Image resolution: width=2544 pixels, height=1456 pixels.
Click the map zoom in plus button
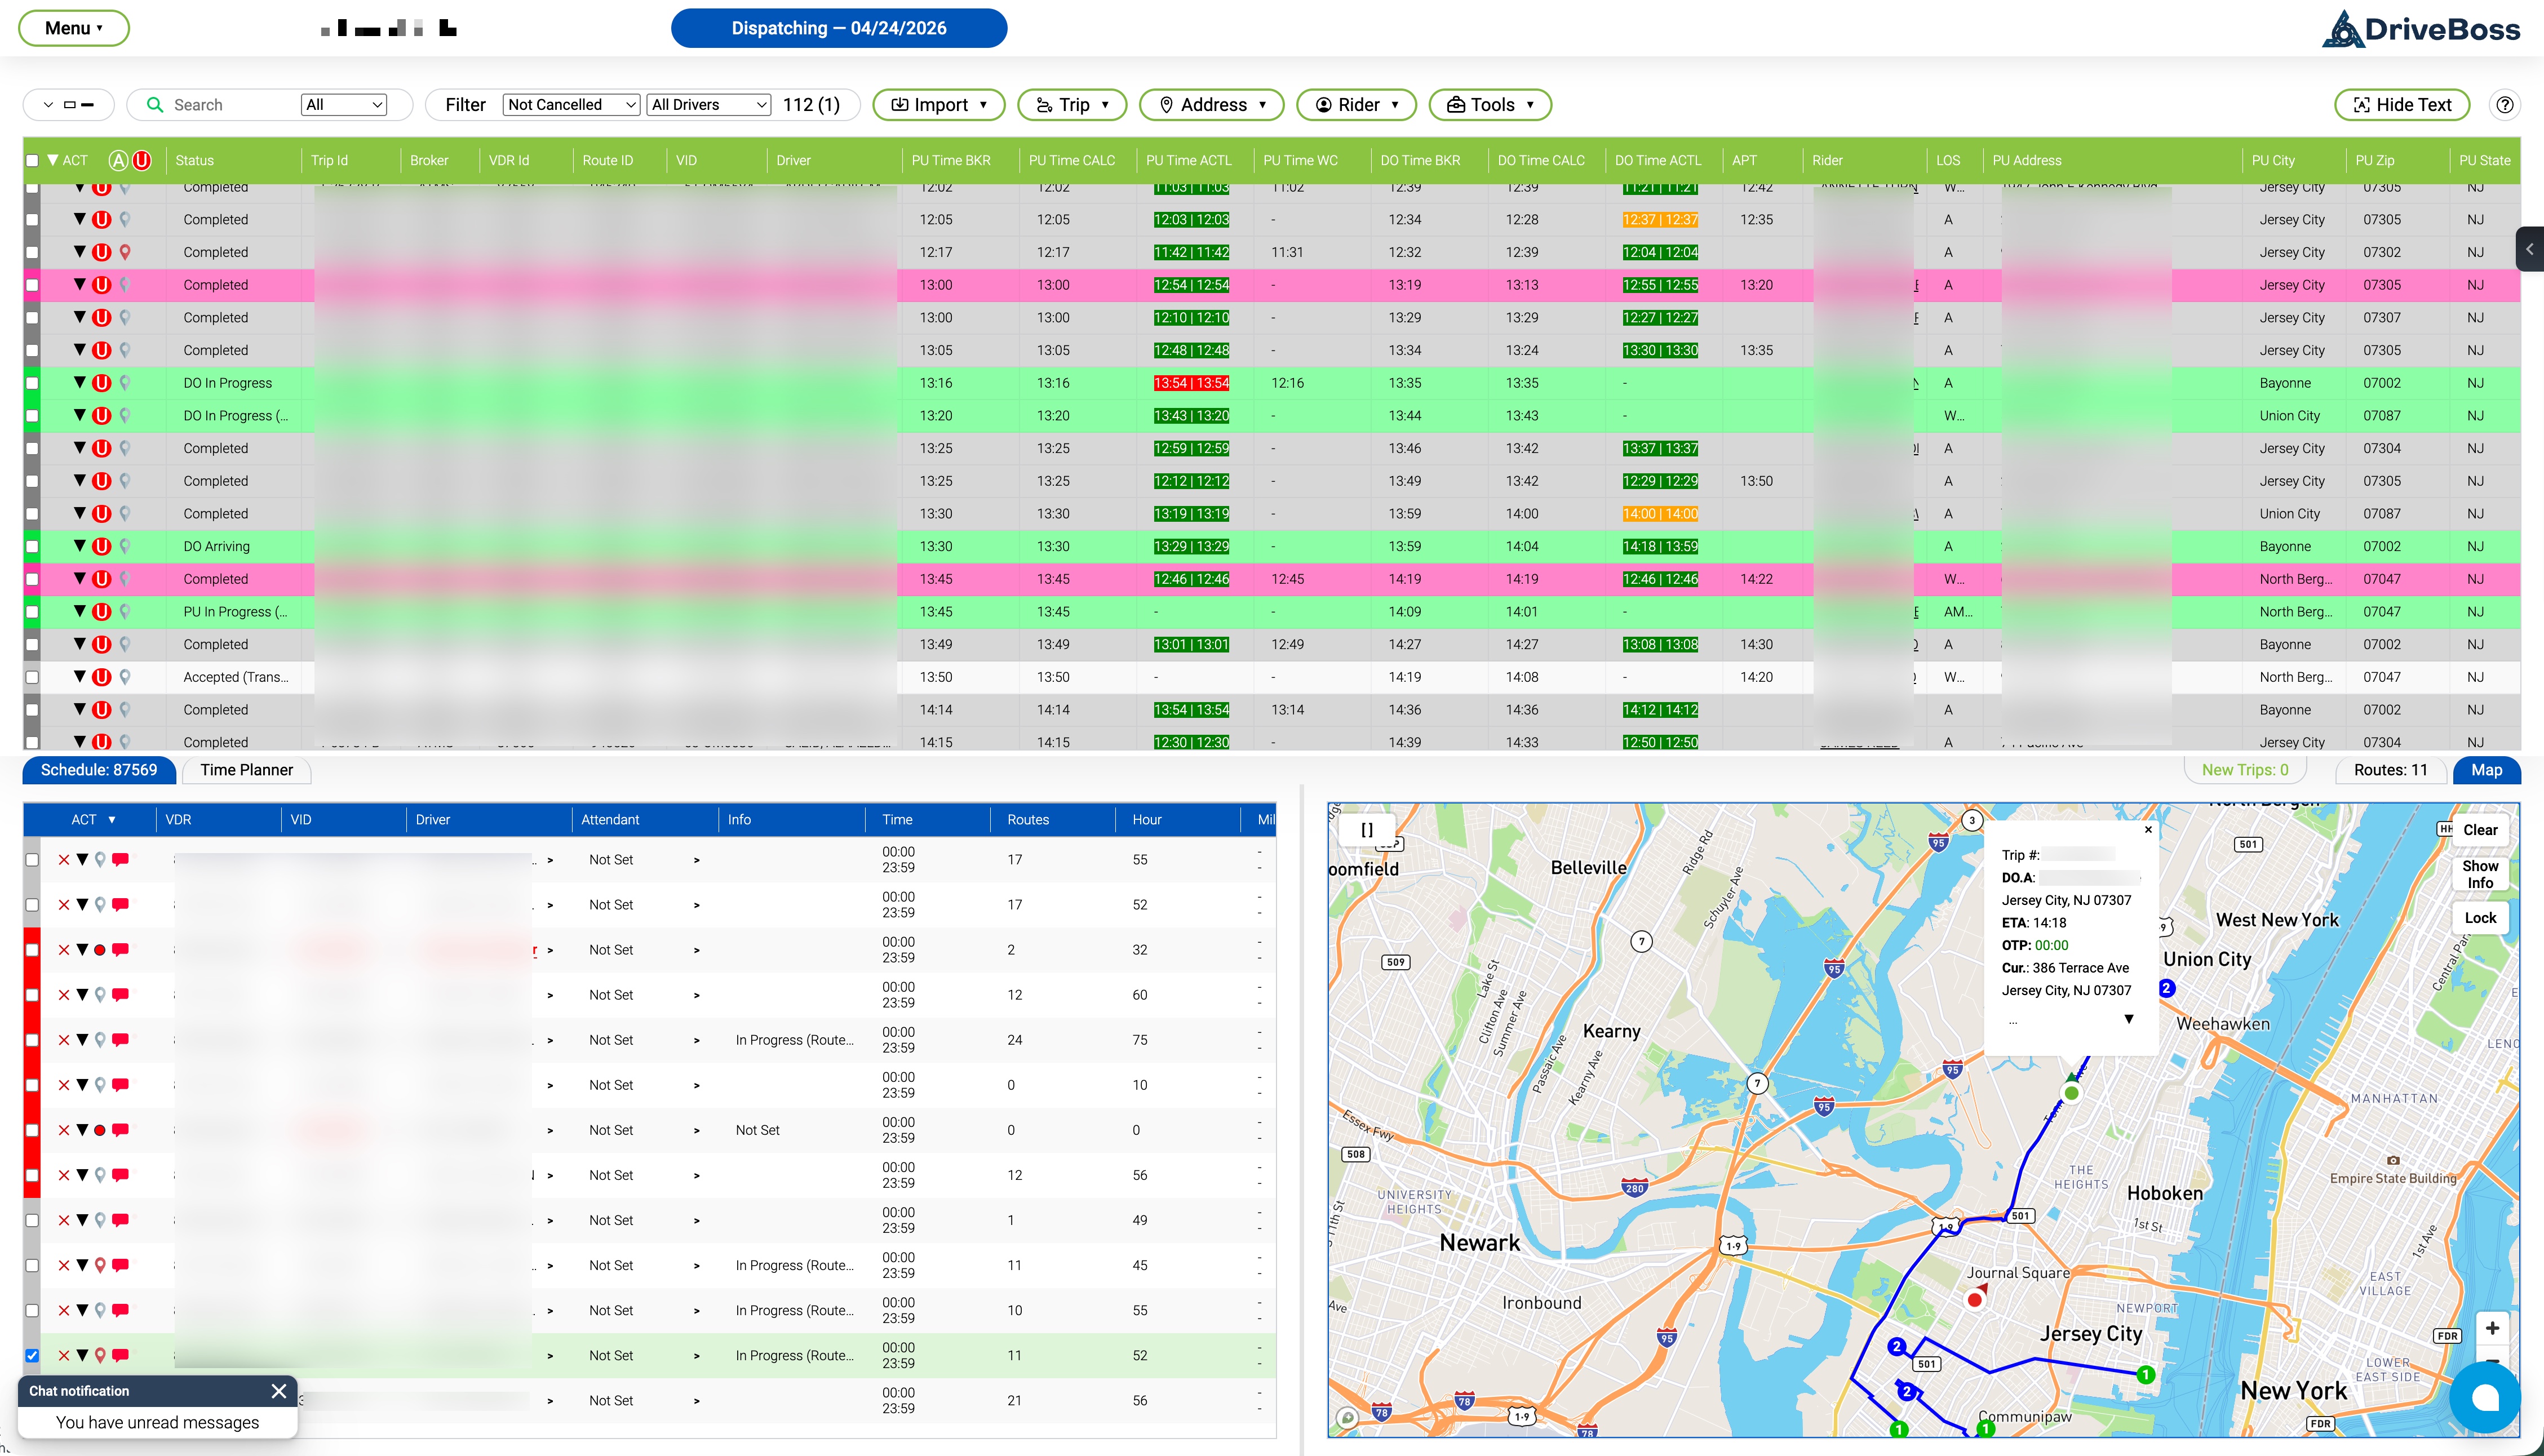coord(2492,1328)
